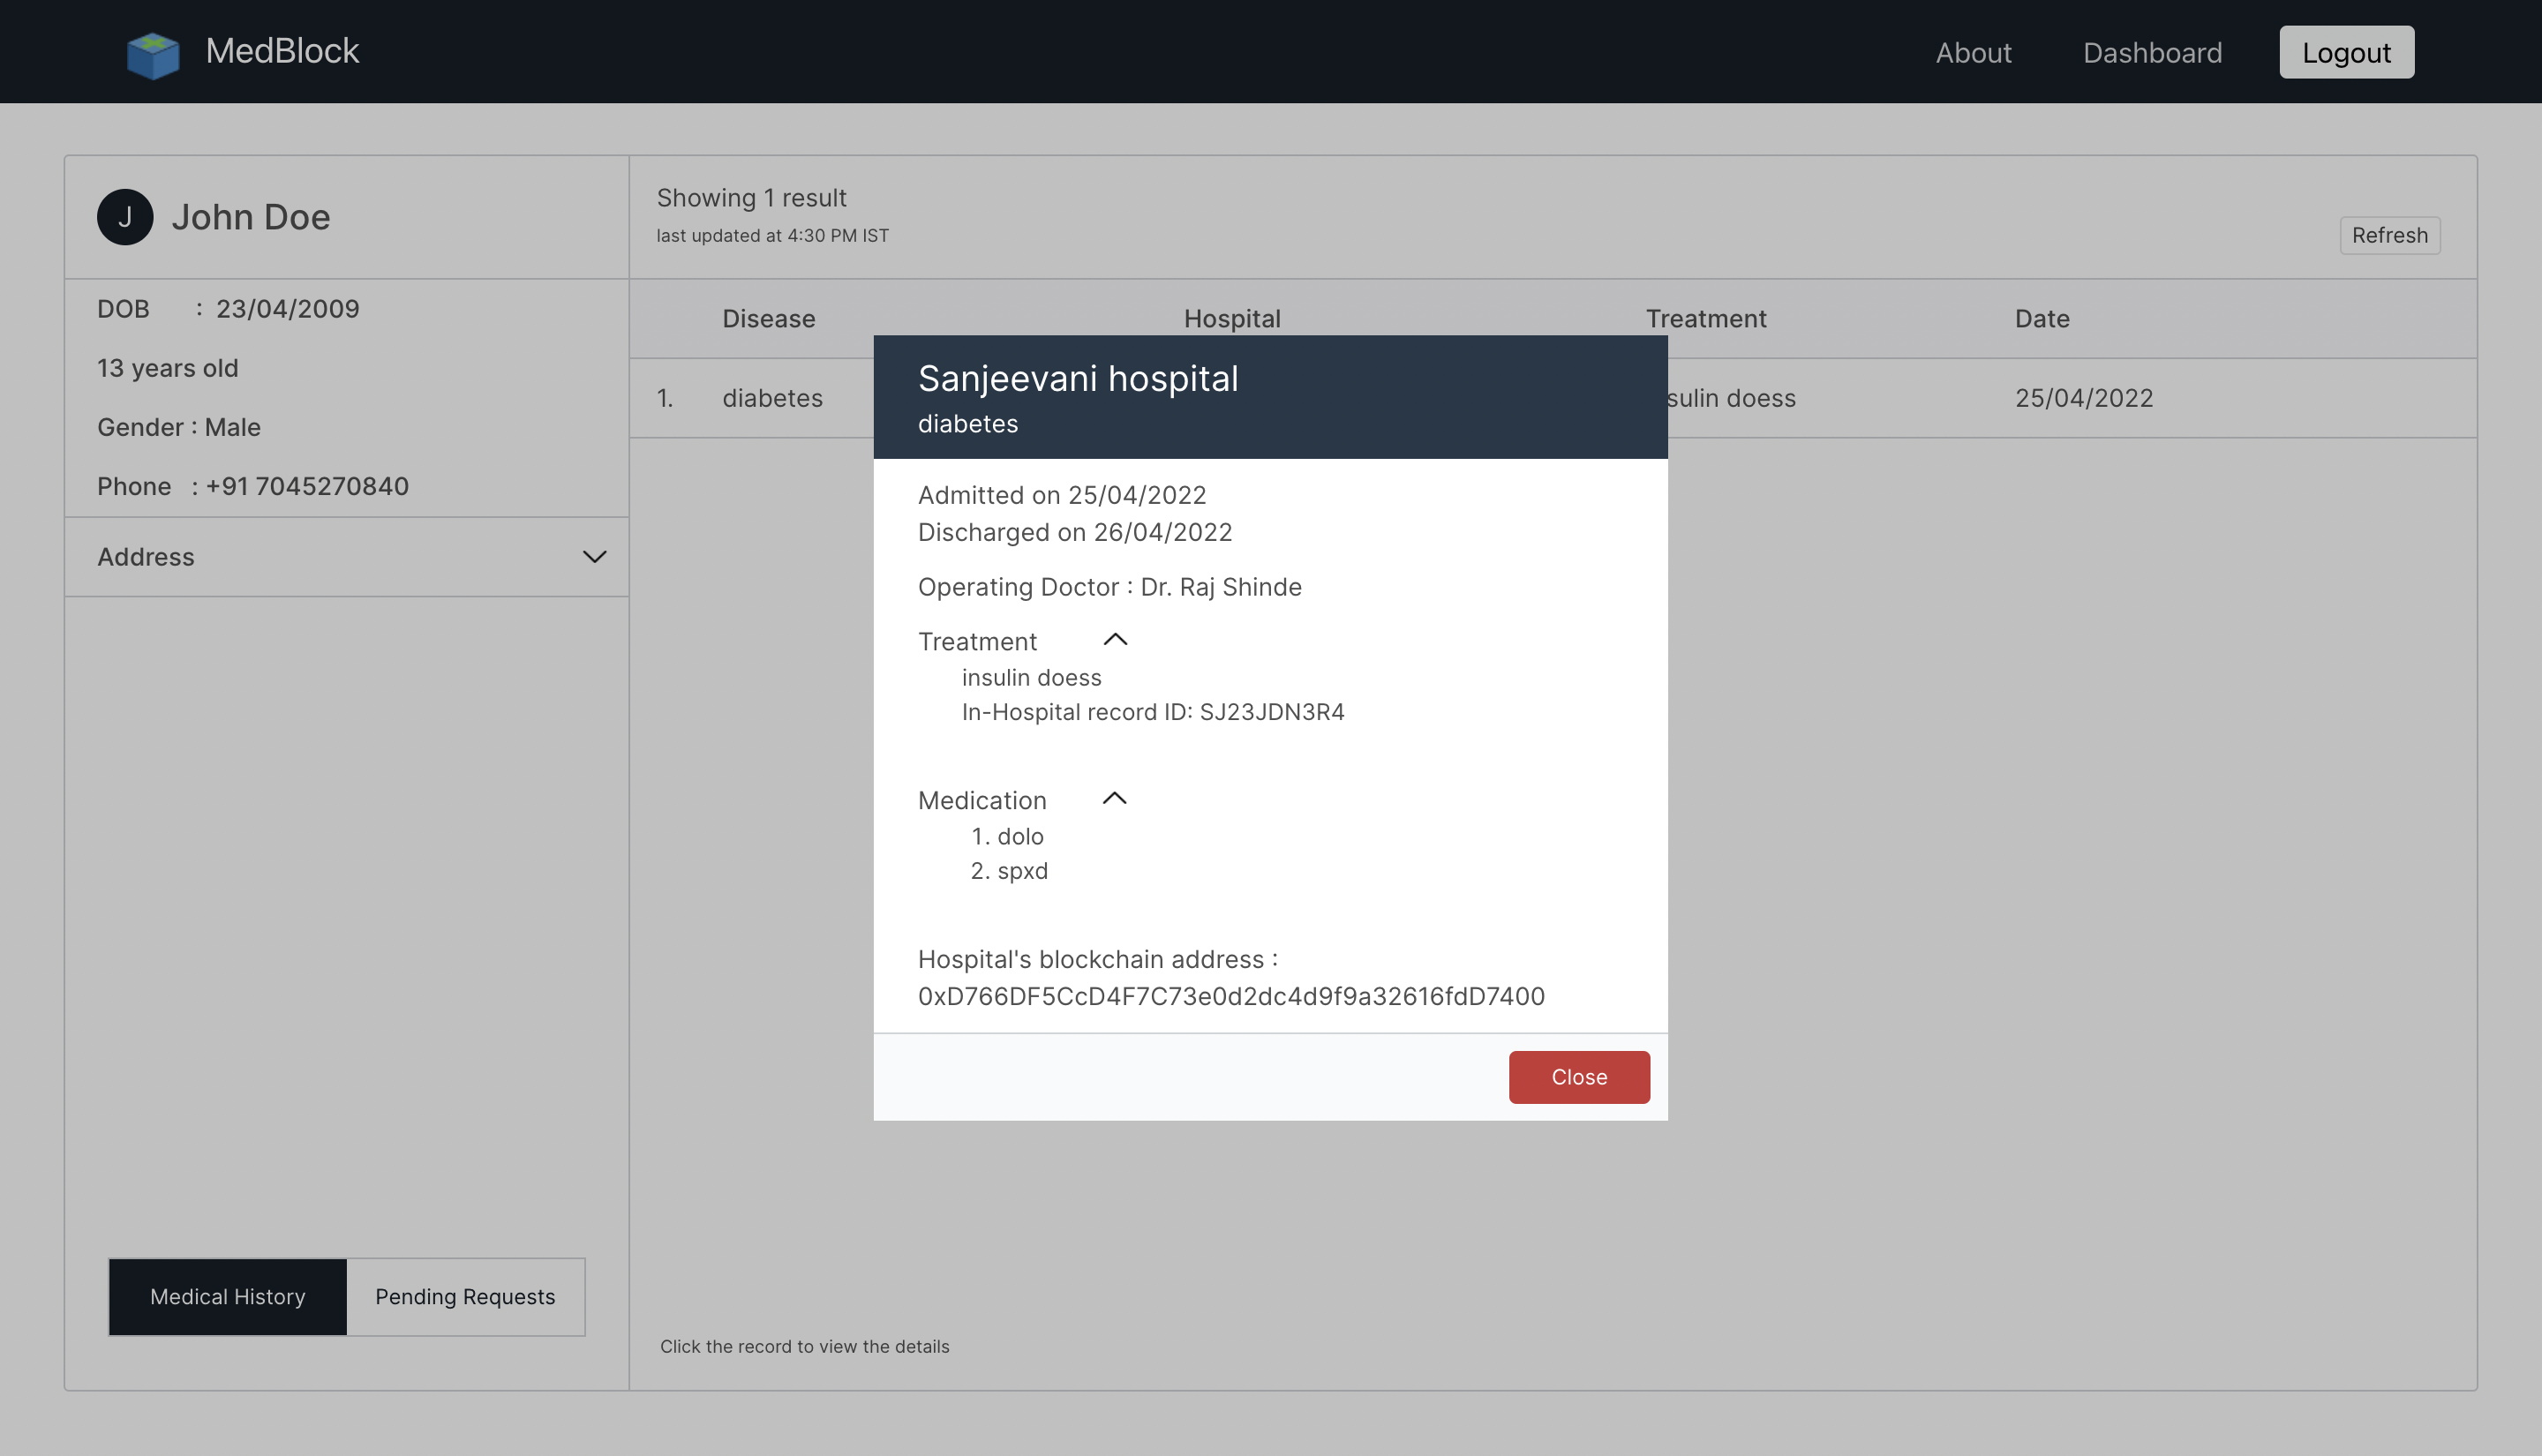Switch to the Pending Requests tab
The height and width of the screenshot is (1456, 2542).
[x=465, y=1296]
